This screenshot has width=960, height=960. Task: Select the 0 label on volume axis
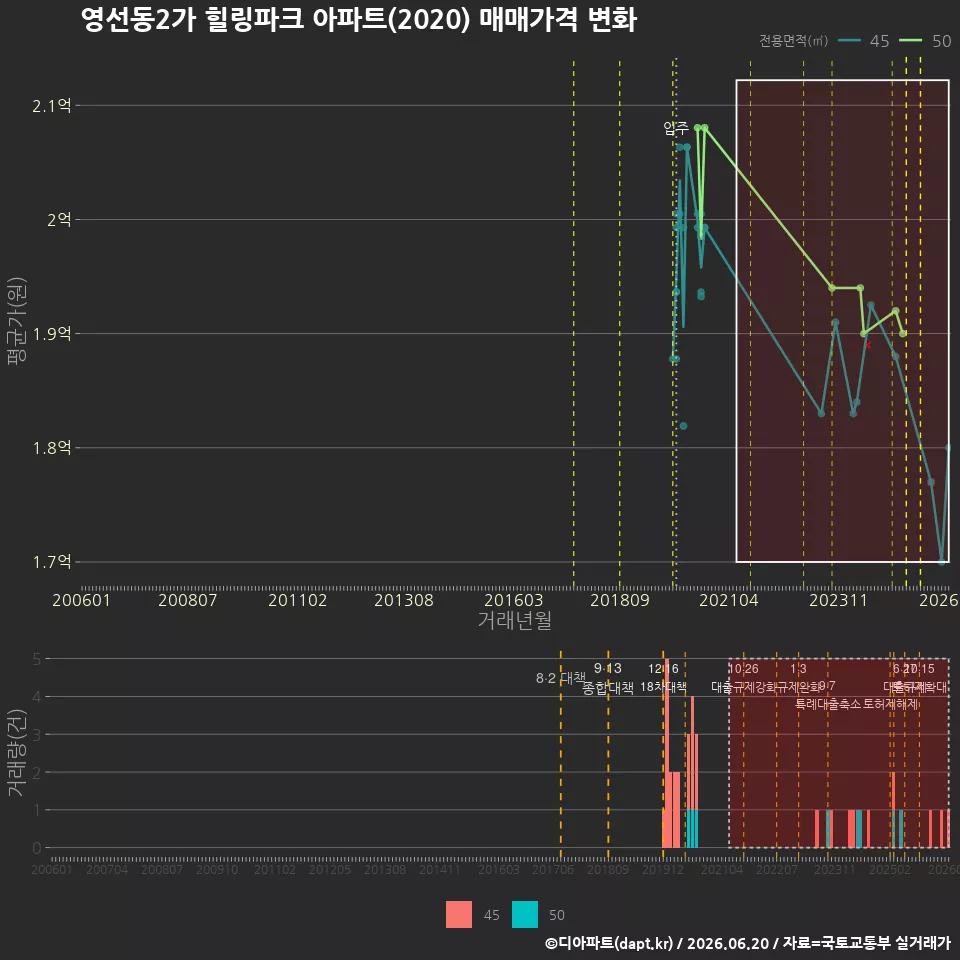tap(36, 848)
